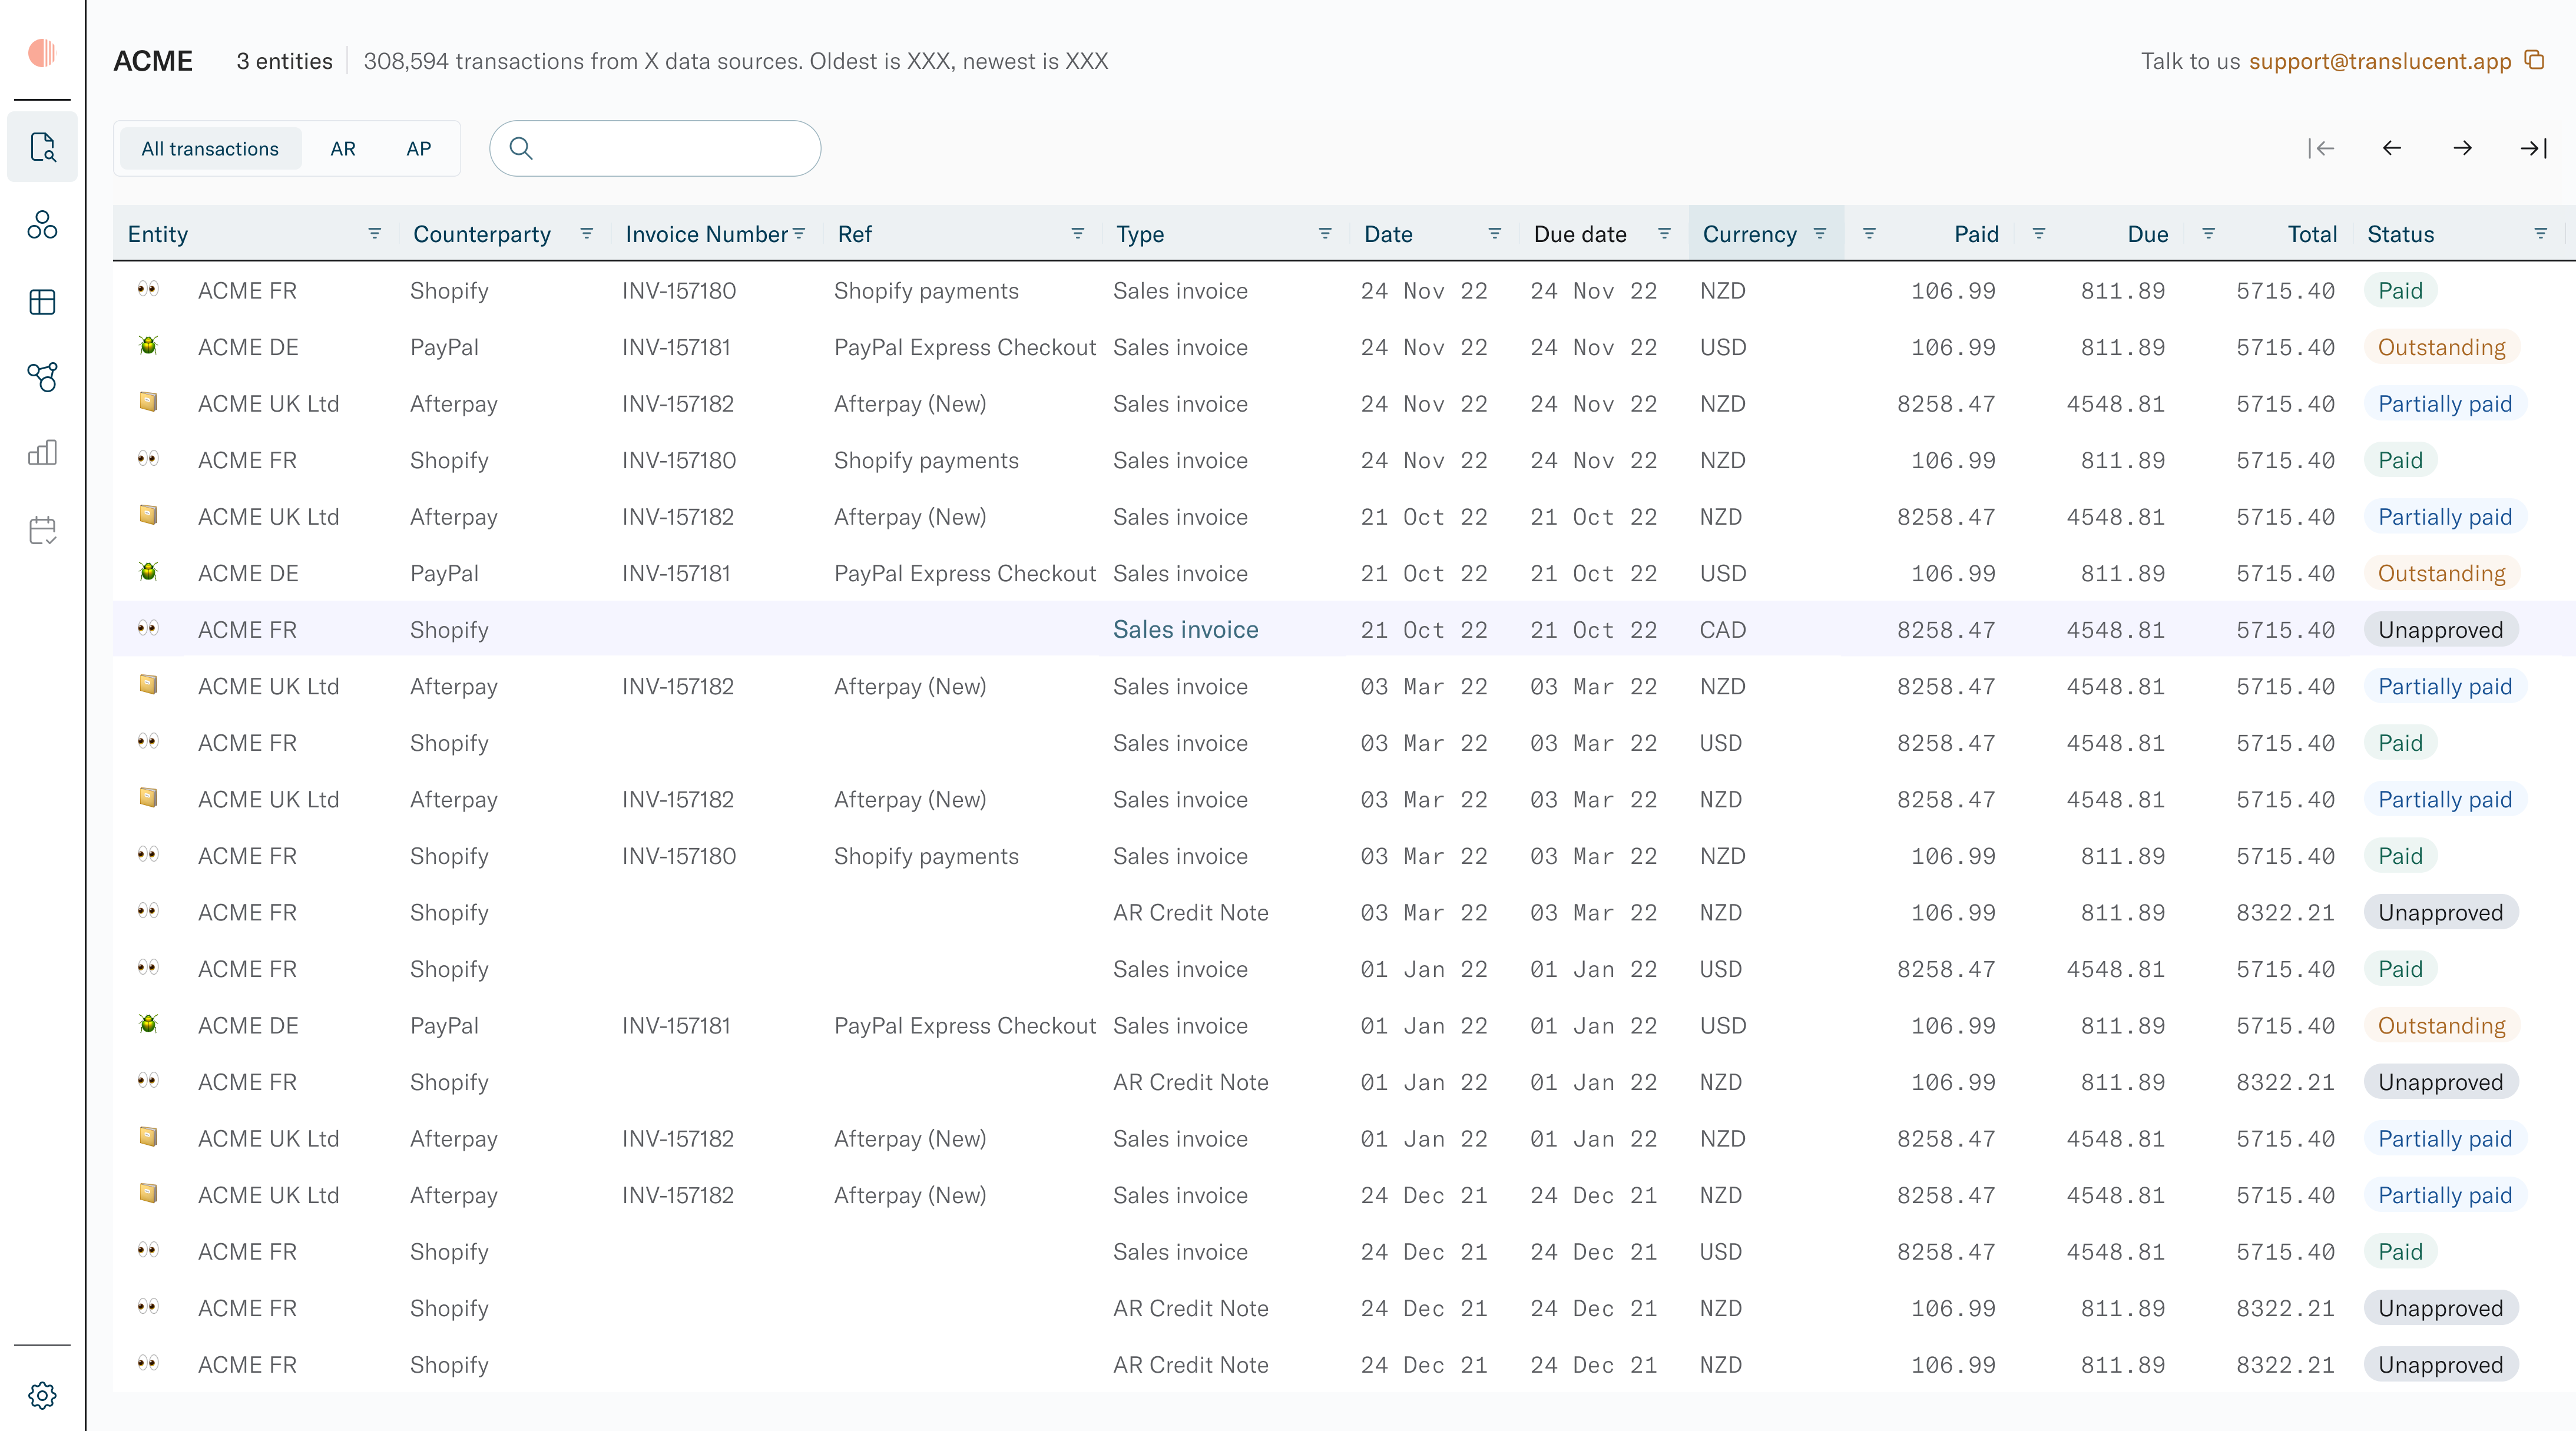The height and width of the screenshot is (1431, 2576).
Task: Select the All transactions tab
Action: tap(210, 148)
